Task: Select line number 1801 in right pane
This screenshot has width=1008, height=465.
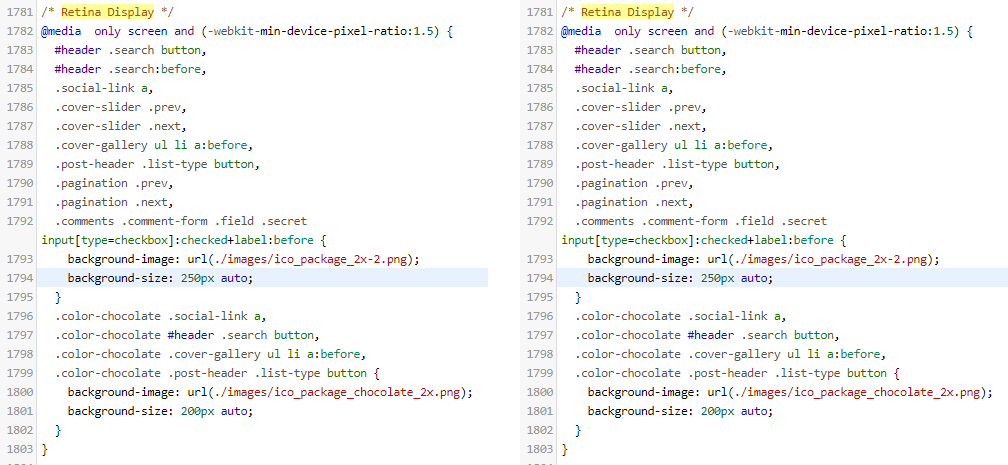Action: pos(539,411)
